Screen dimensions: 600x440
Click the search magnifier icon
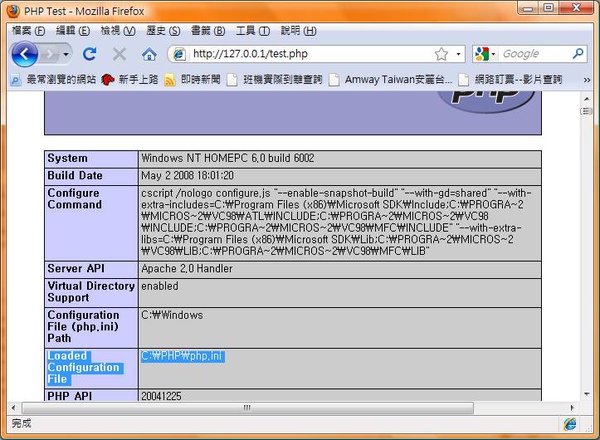(578, 54)
